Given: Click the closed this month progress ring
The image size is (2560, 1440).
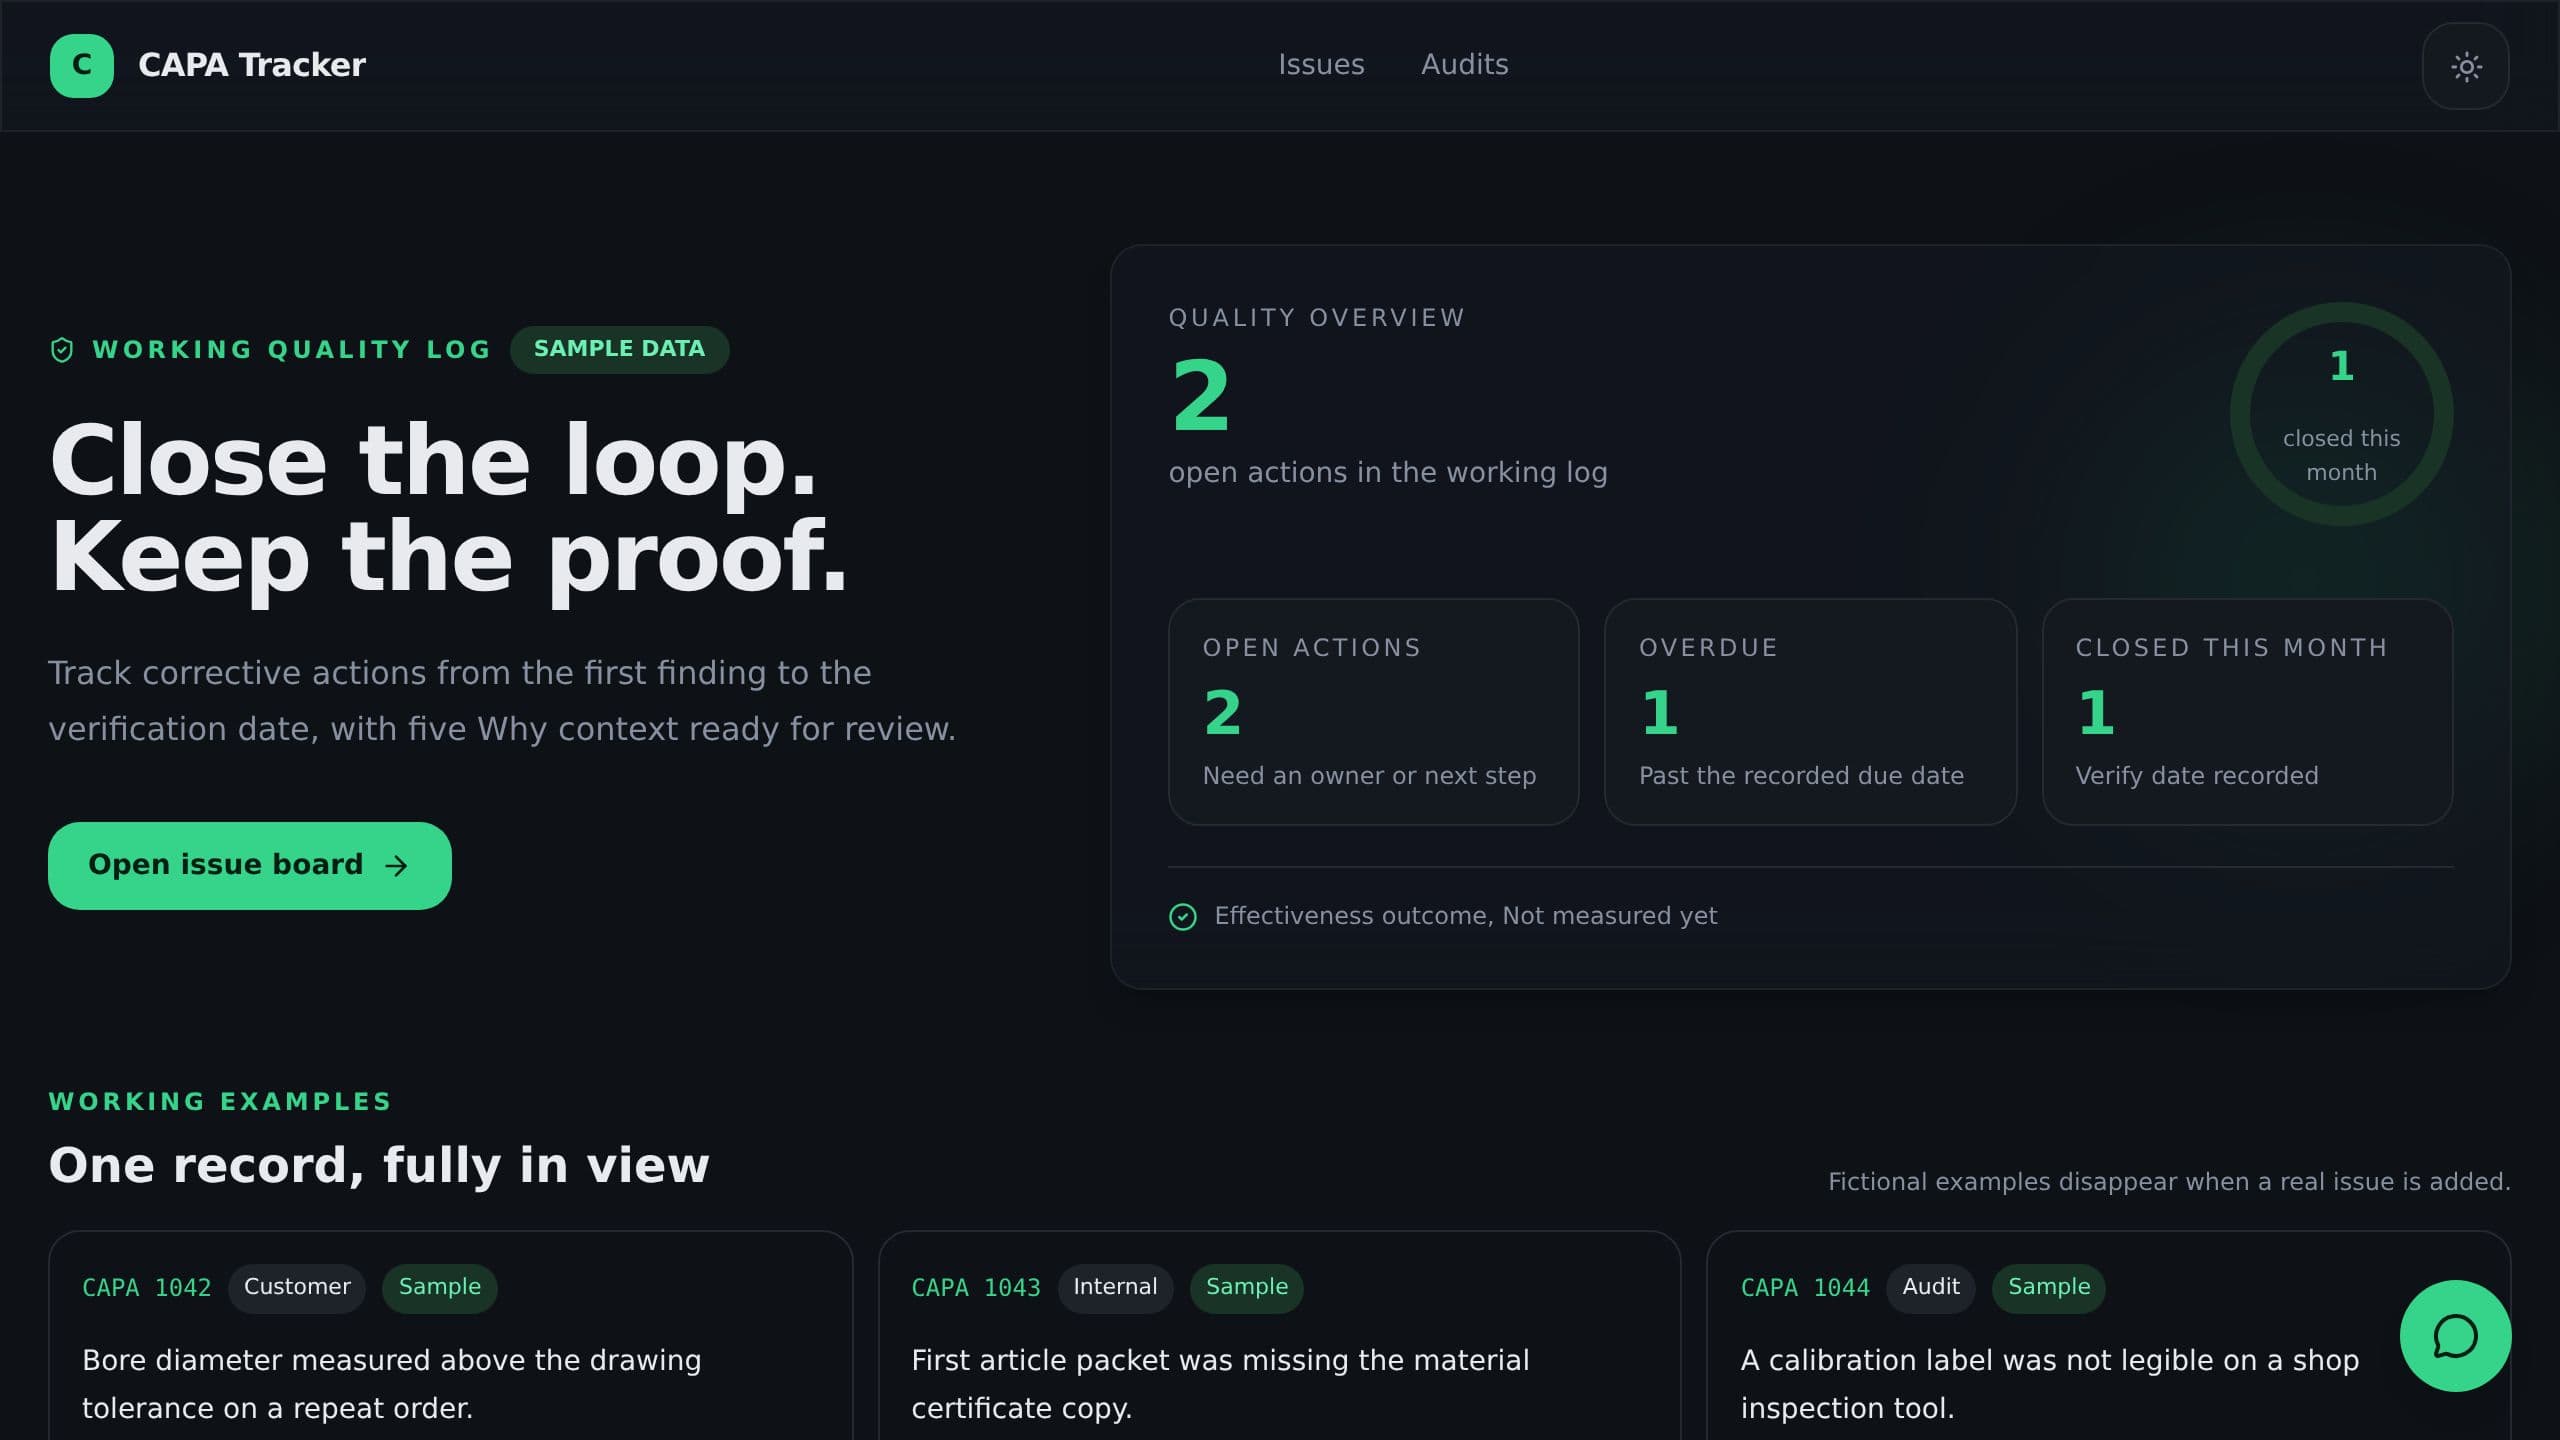Looking at the screenshot, I should click(x=2341, y=414).
